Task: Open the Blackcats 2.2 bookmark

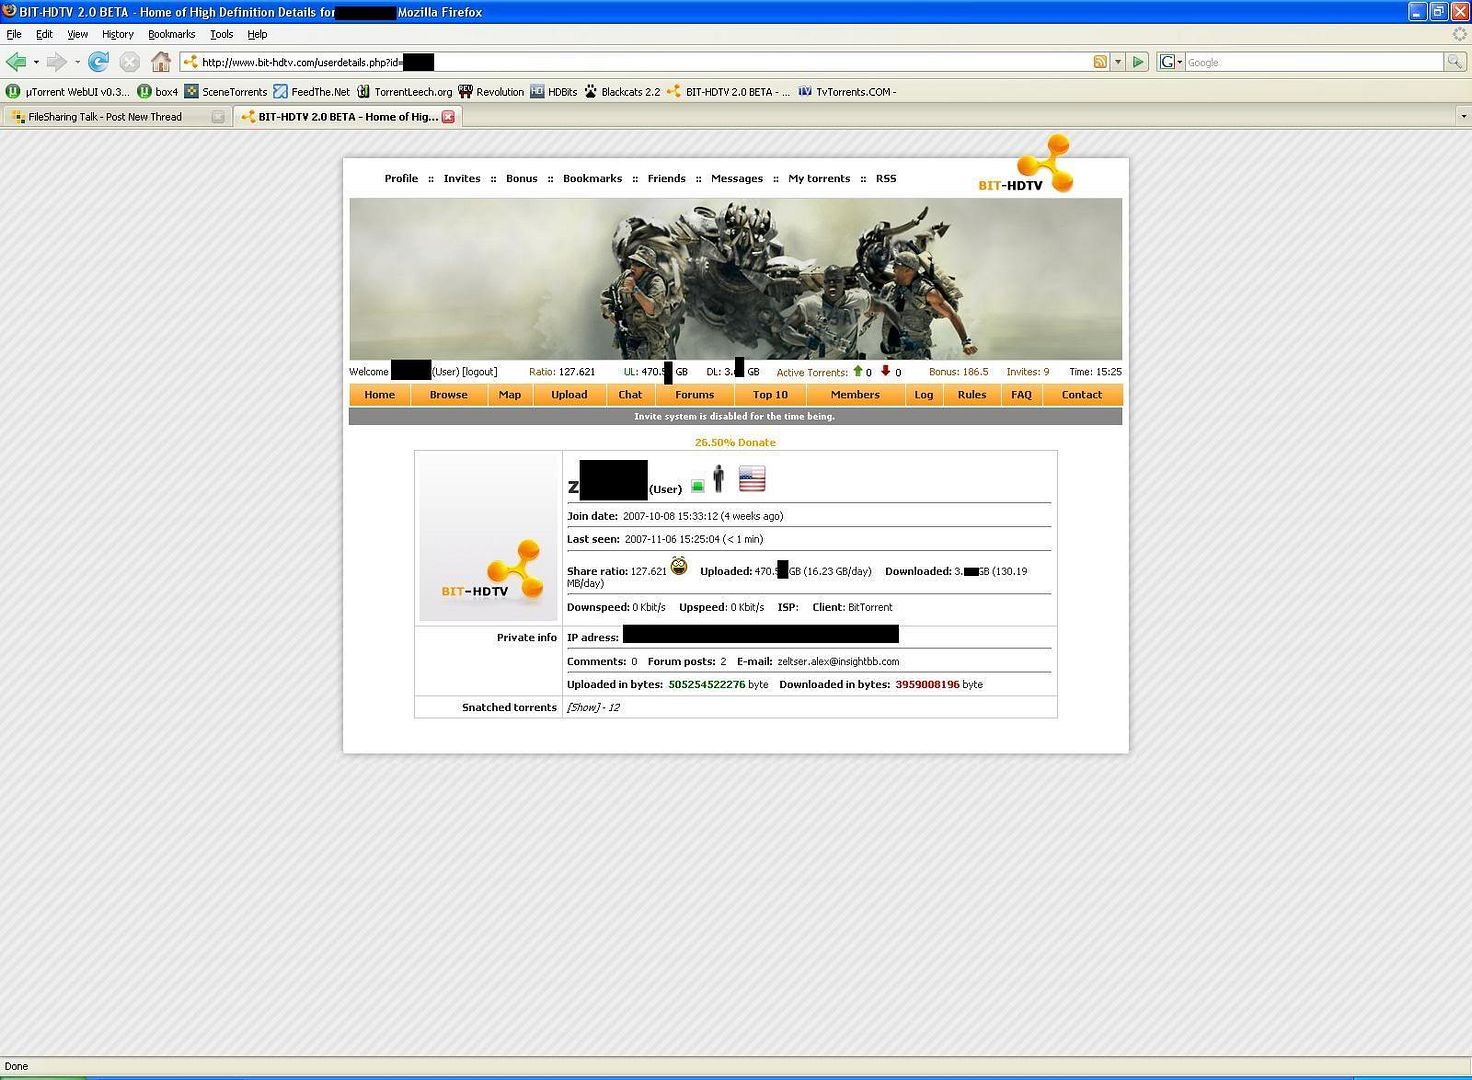Action: coord(622,91)
